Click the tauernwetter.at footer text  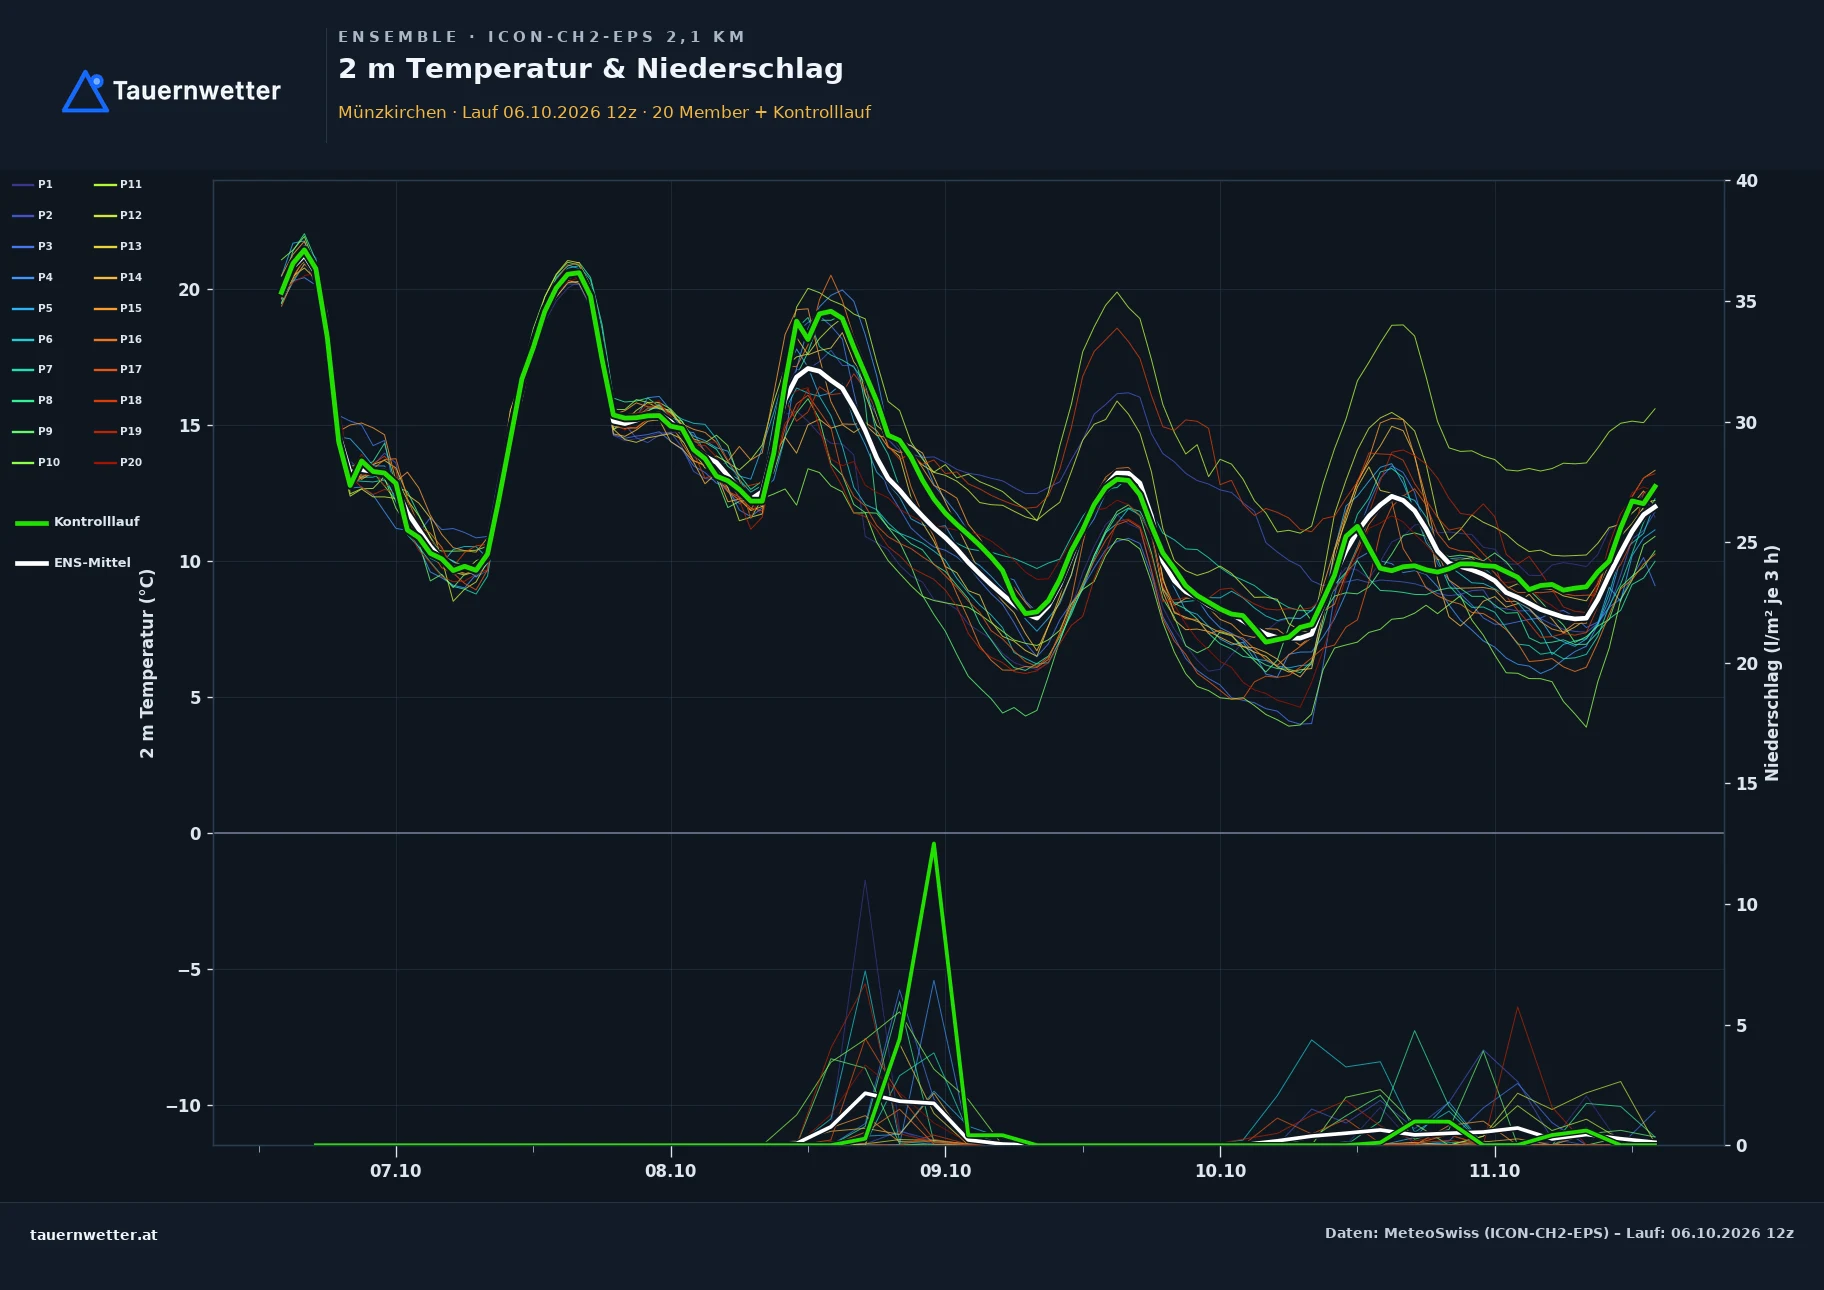(x=94, y=1235)
